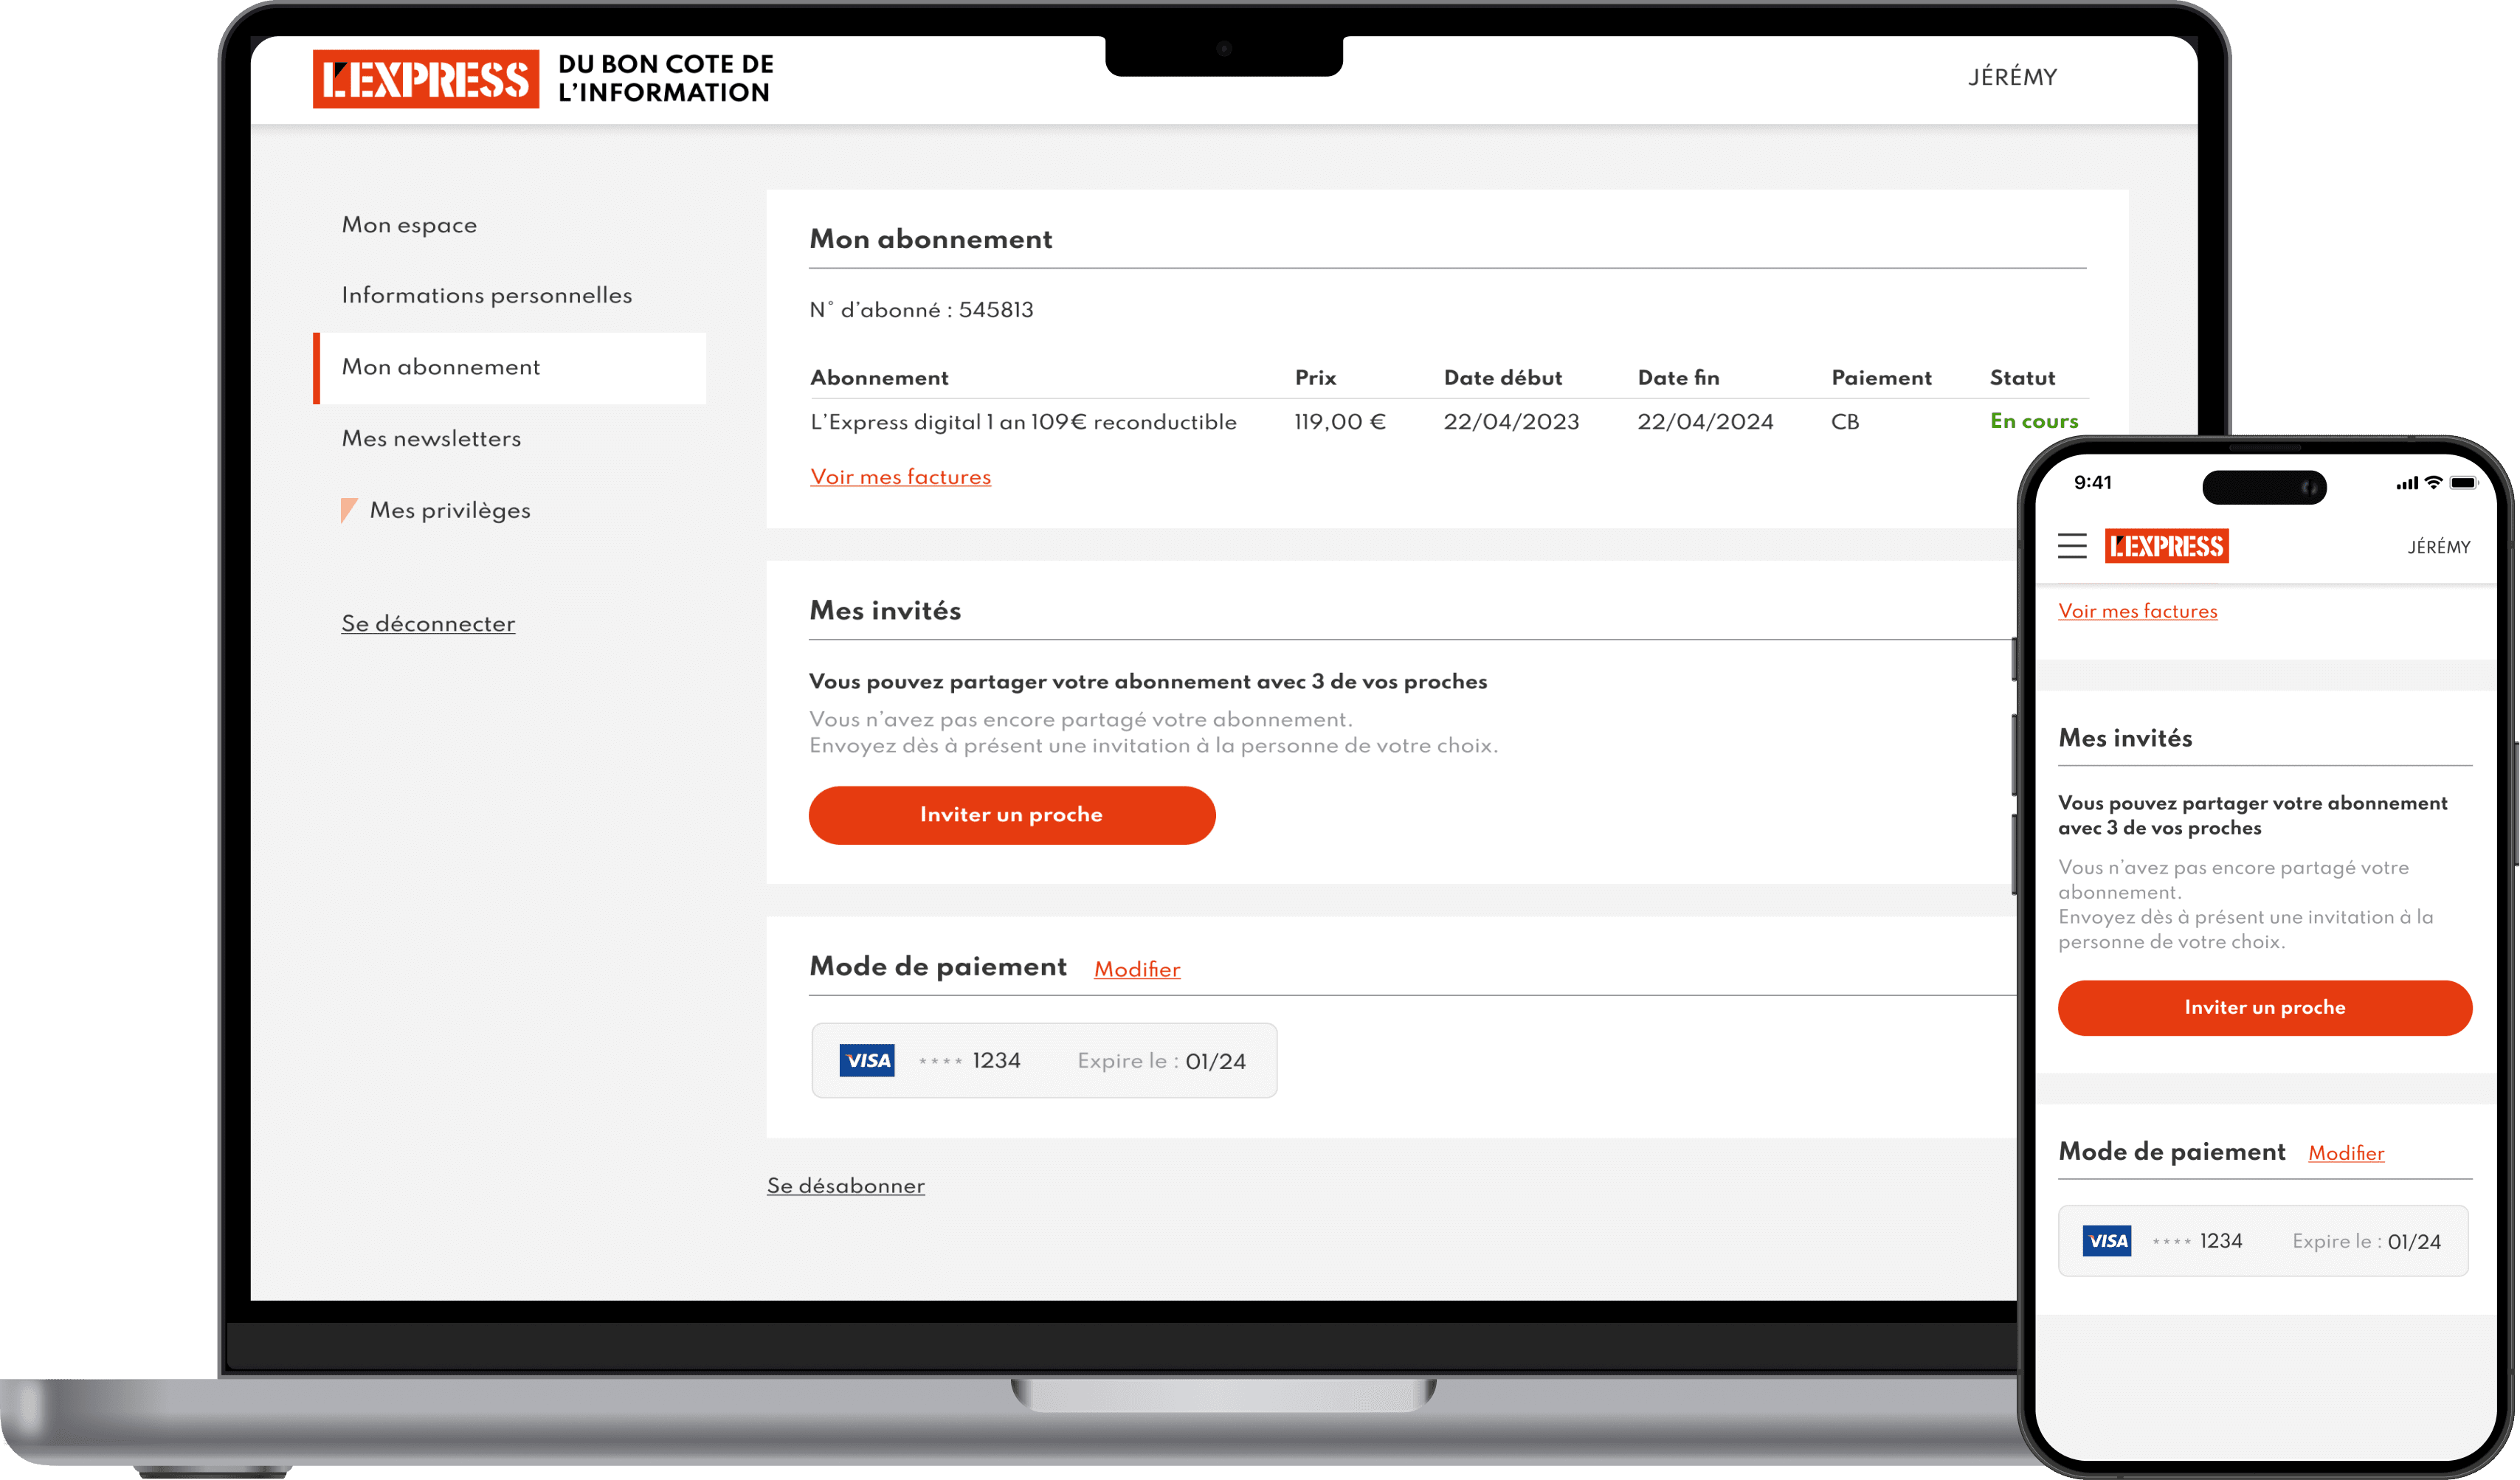This screenshot has width=2520, height=1480.
Task: Open the hamburger menu on mobile
Action: 2071,546
